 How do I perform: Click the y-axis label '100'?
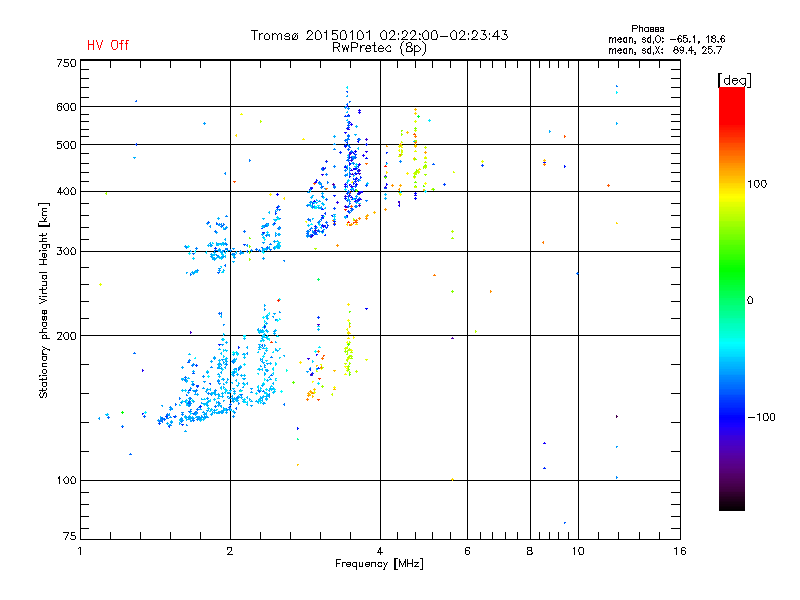pos(66,481)
